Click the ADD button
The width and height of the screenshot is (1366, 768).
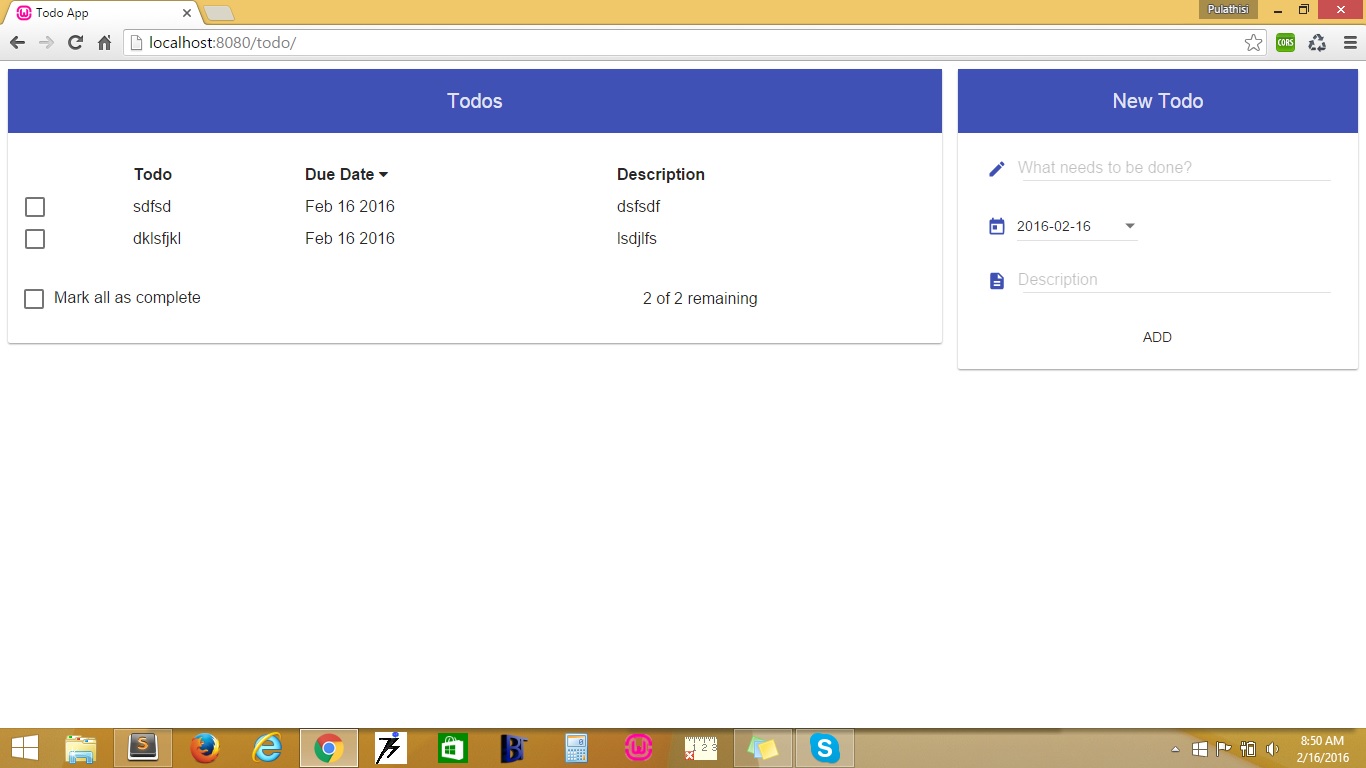[x=1157, y=337]
